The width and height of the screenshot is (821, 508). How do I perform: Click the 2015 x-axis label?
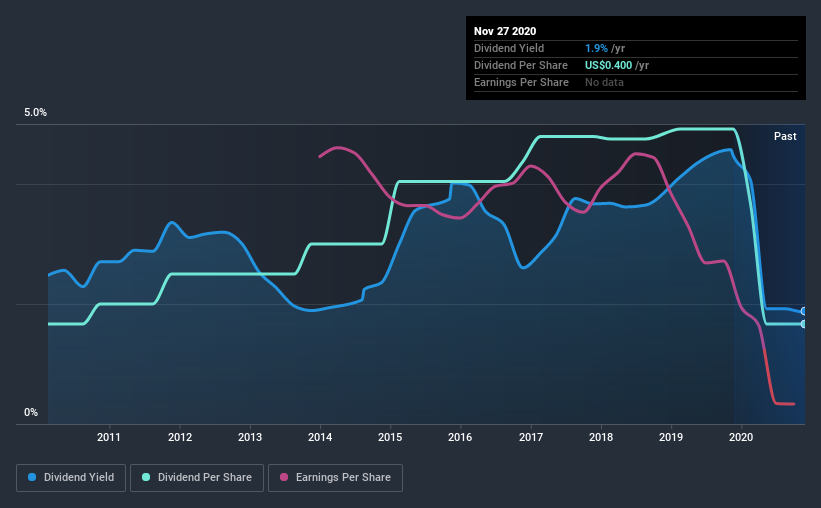(x=390, y=437)
